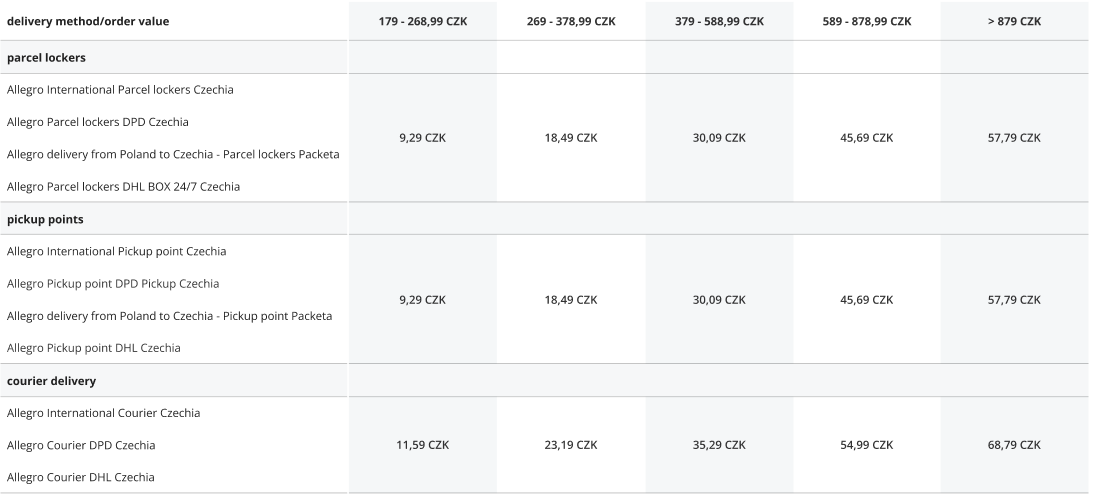The image size is (1093, 496).
Task: Select "Allegro Courier DHL Czechia" row
Action: [81, 477]
